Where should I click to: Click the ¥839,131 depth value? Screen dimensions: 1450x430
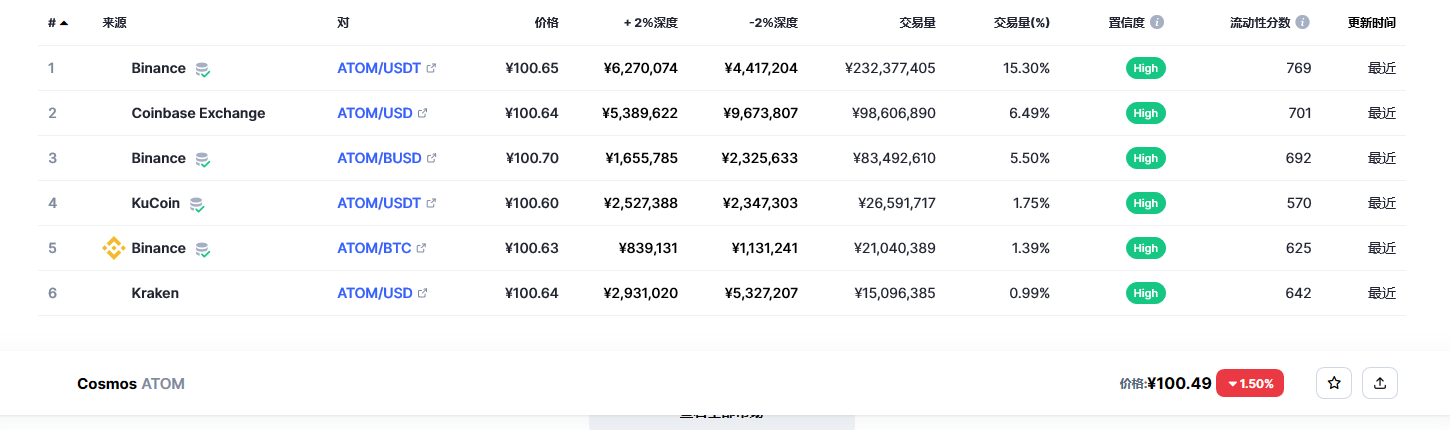pyautogui.click(x=648, y=248)
